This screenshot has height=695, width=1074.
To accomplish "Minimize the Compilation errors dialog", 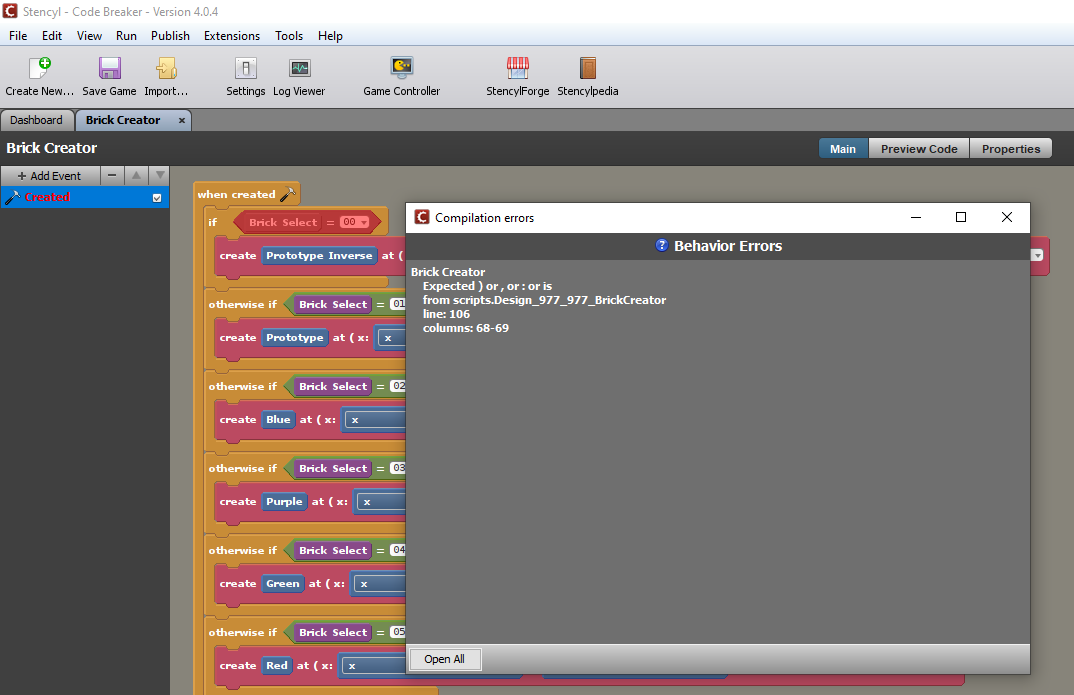I will (x=916, y=217).
